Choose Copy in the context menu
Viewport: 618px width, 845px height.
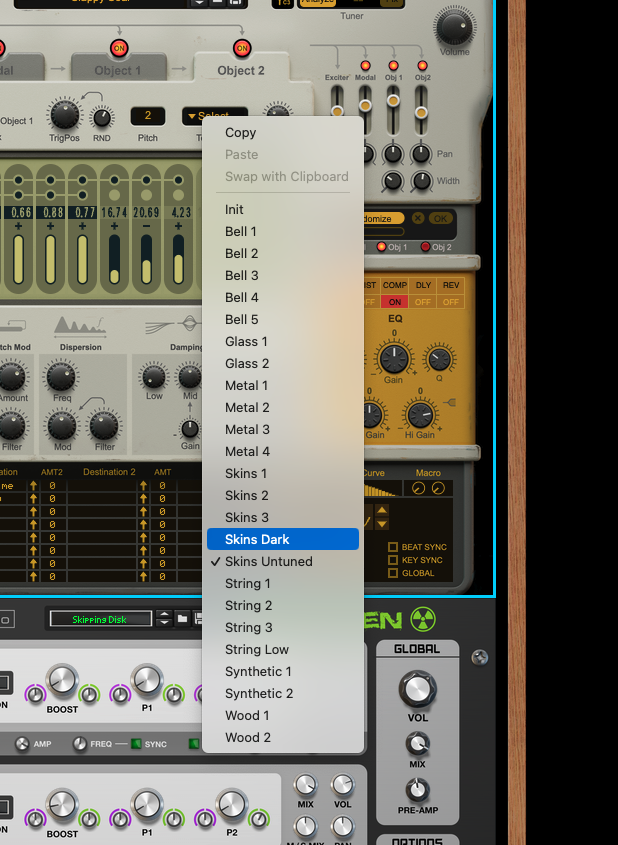tap(241, 132)
